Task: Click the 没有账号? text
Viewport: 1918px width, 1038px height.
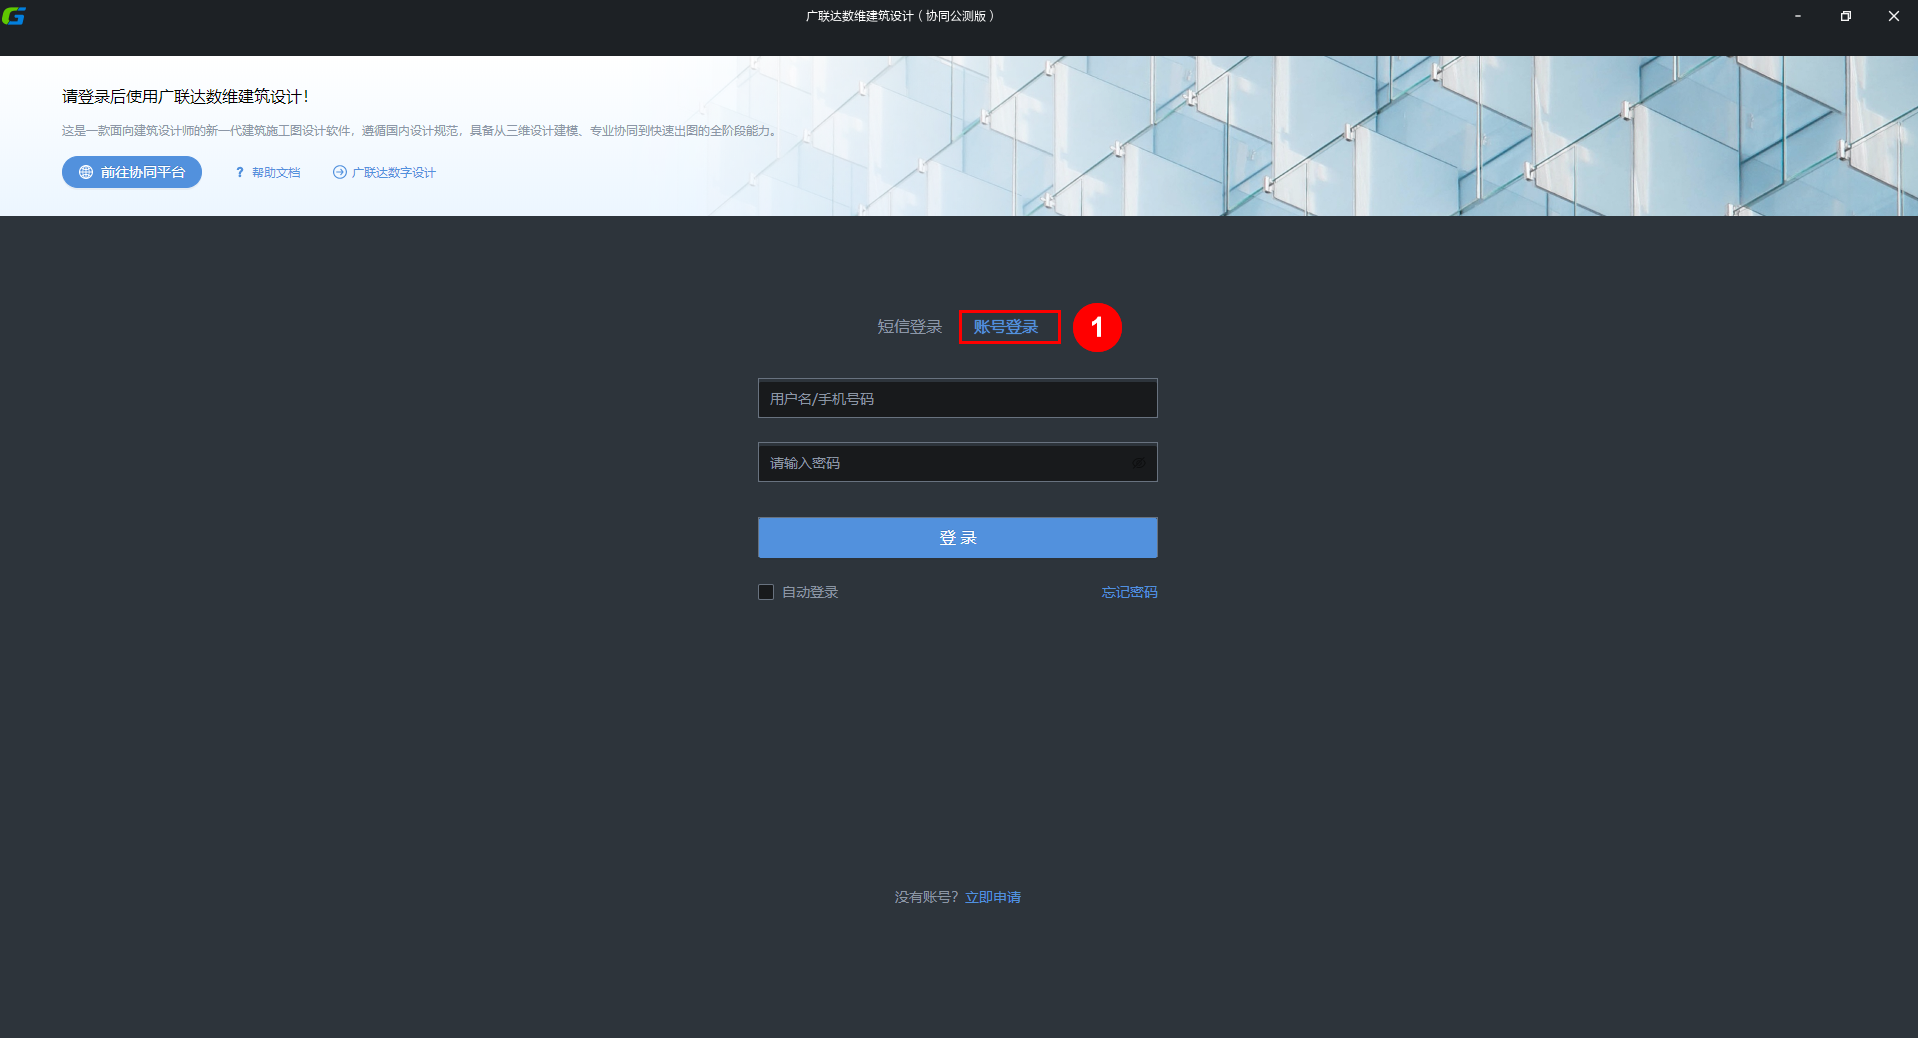Action: tap(926, 897)
